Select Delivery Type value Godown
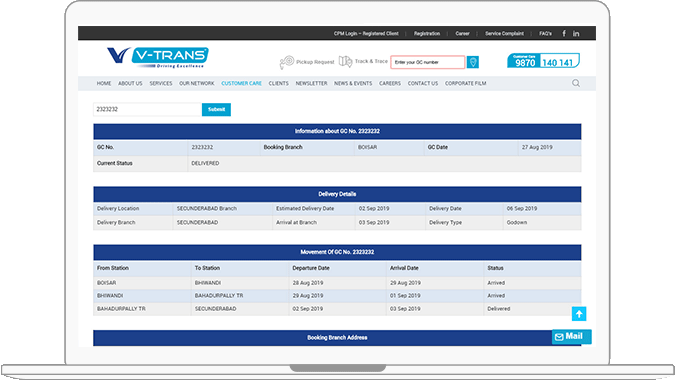This screenshot has height=380, width=675. click(517, 222)
